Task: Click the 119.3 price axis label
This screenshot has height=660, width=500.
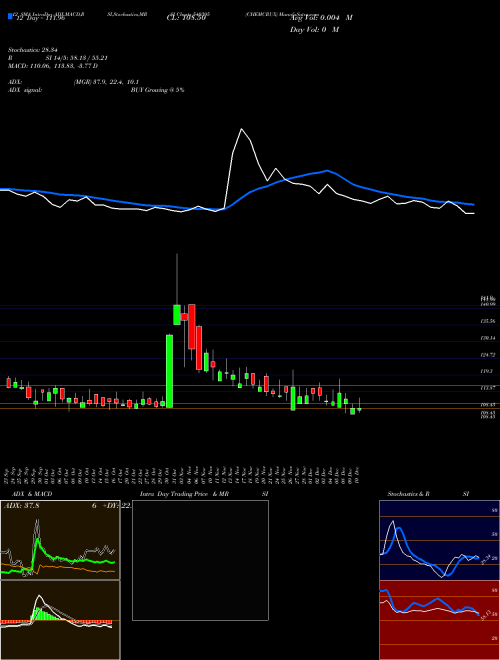Action: 487,372
